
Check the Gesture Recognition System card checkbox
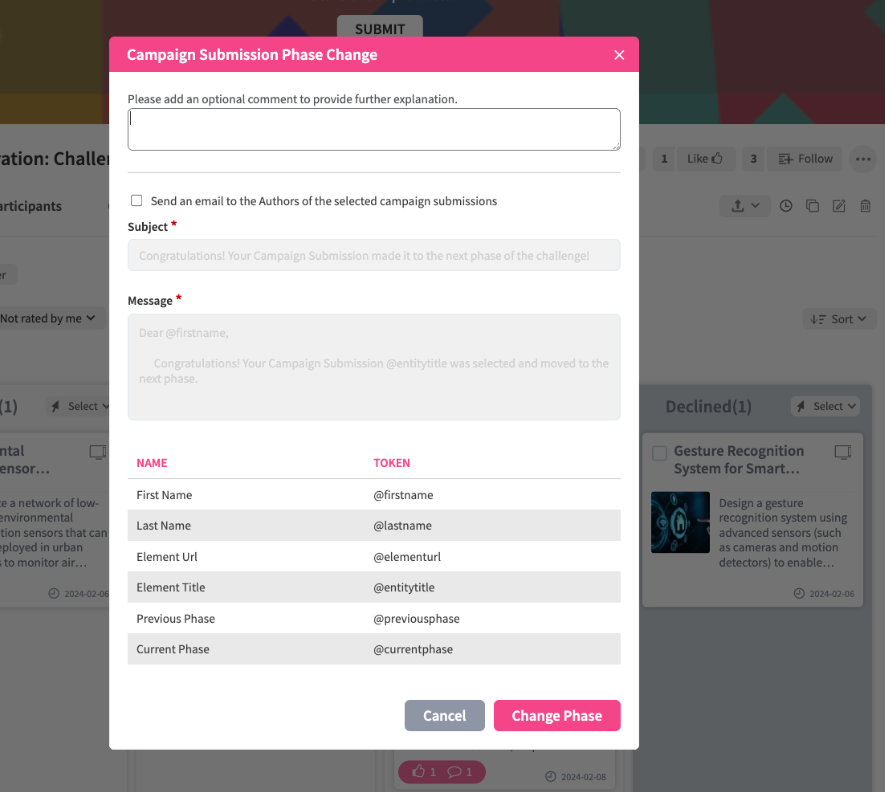pyautogui.click(x=659, y=453)
